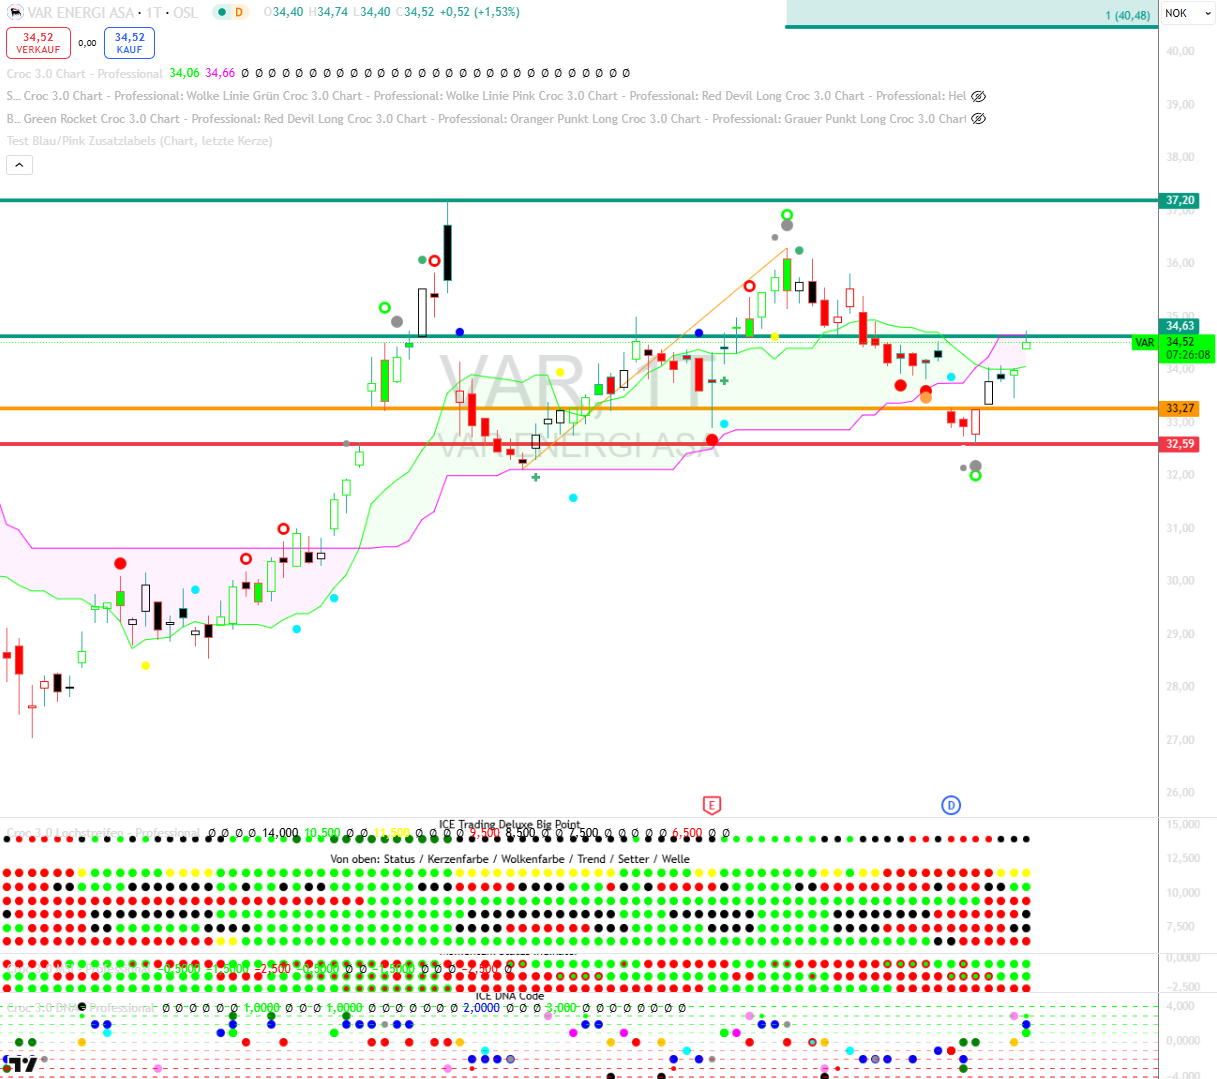Click the teal 34,63 horizontal line label
1217x1079 pixels.
pos(1180,326)
